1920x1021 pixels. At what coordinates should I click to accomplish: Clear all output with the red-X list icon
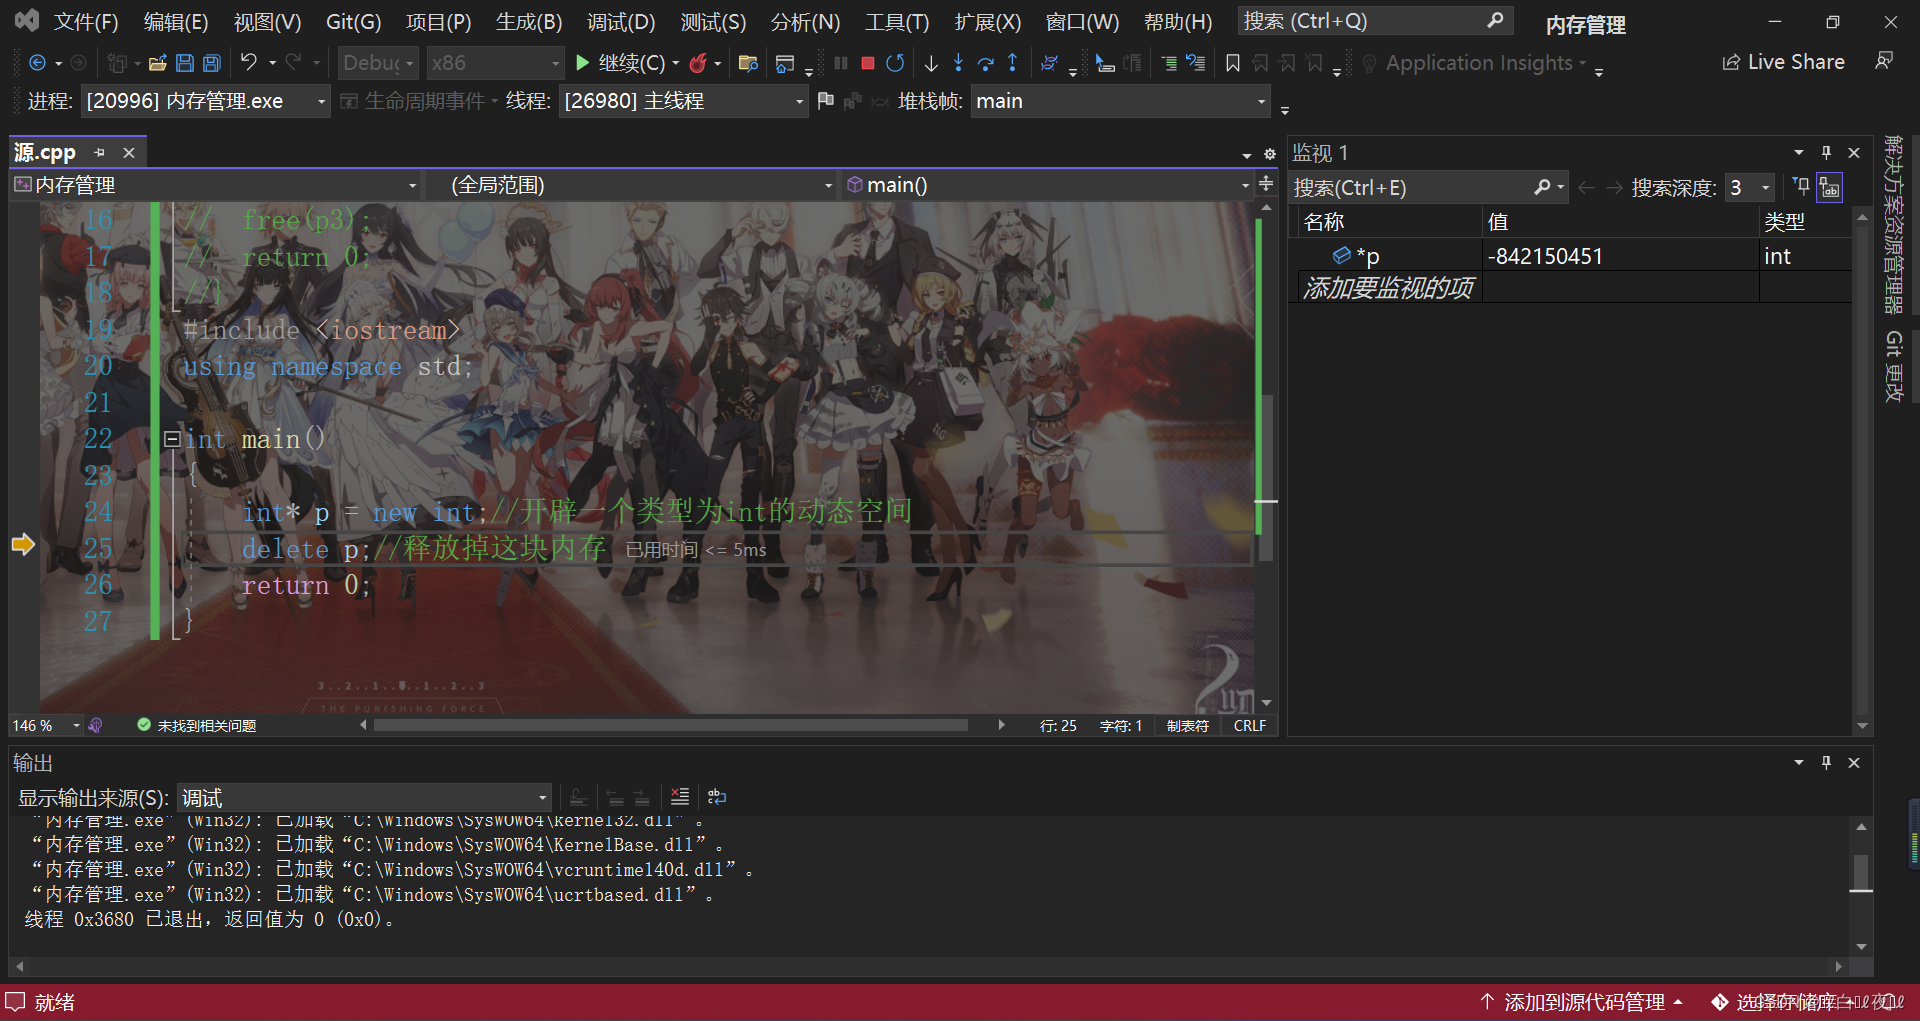(x=680, y=797)
